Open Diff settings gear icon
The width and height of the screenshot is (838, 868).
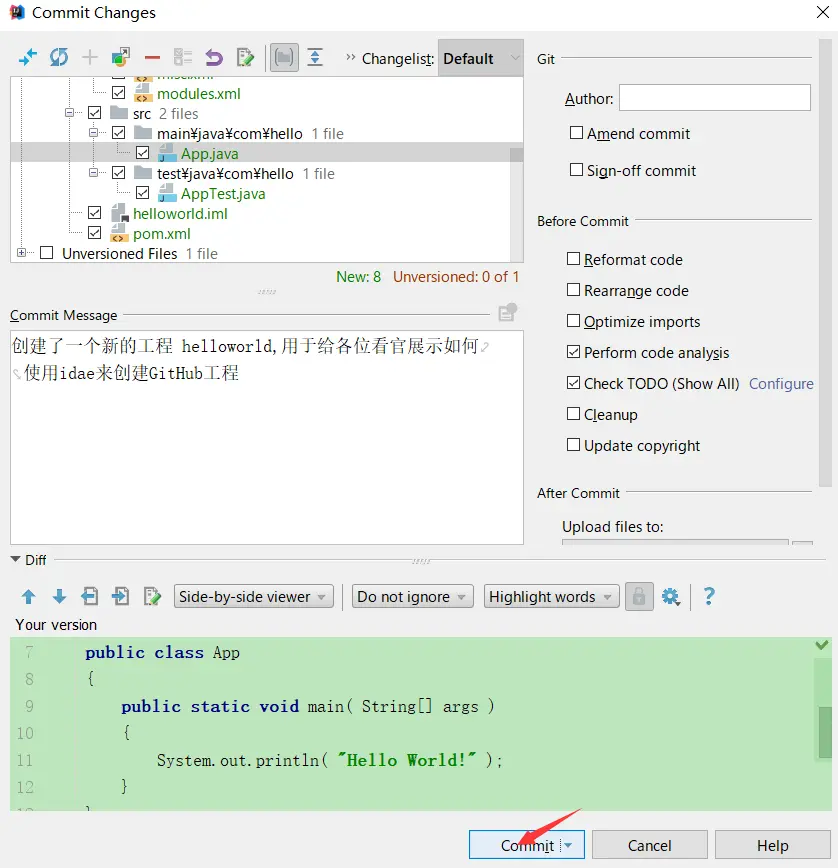(671, 597)
